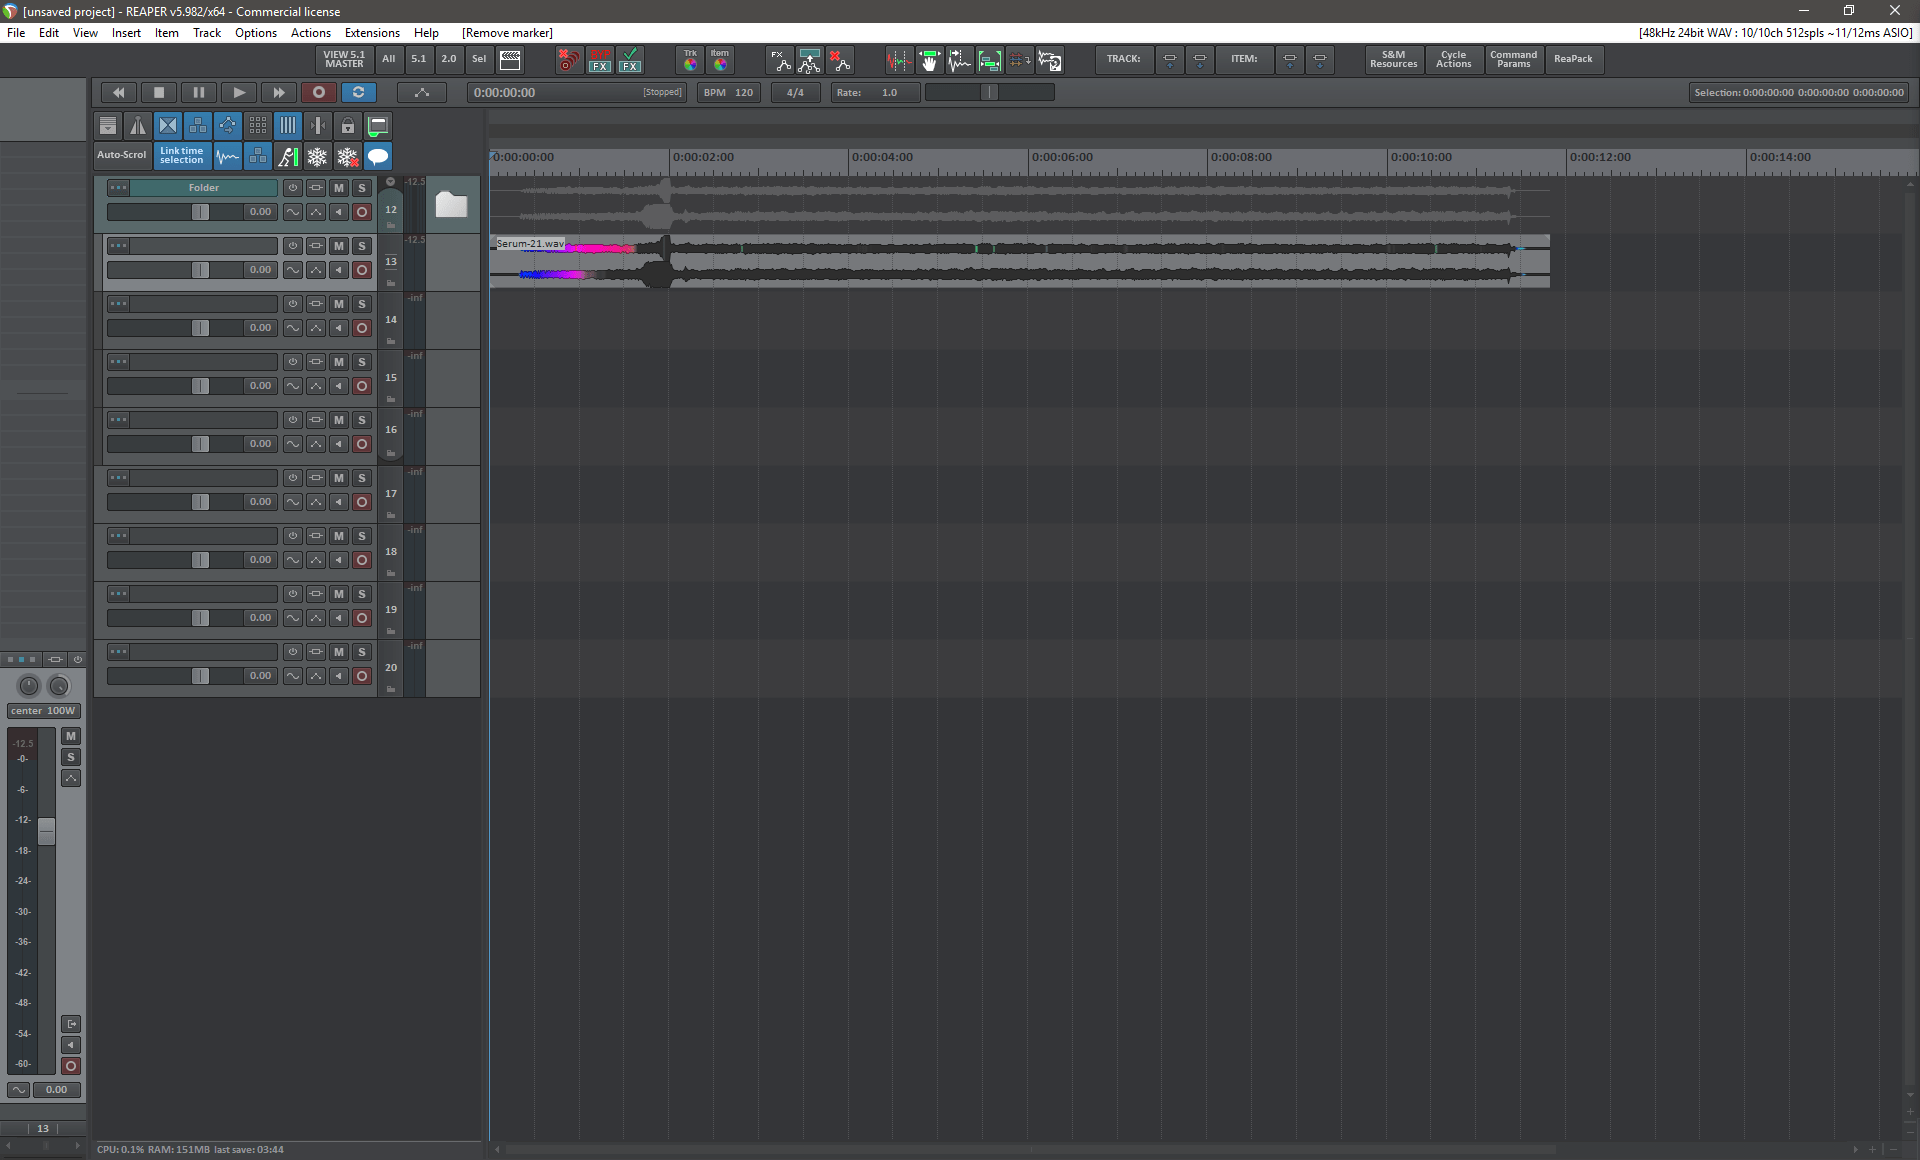
Task: Toggle repeat loop in transport
Action: pyautogui.click(x=358, y=92)
